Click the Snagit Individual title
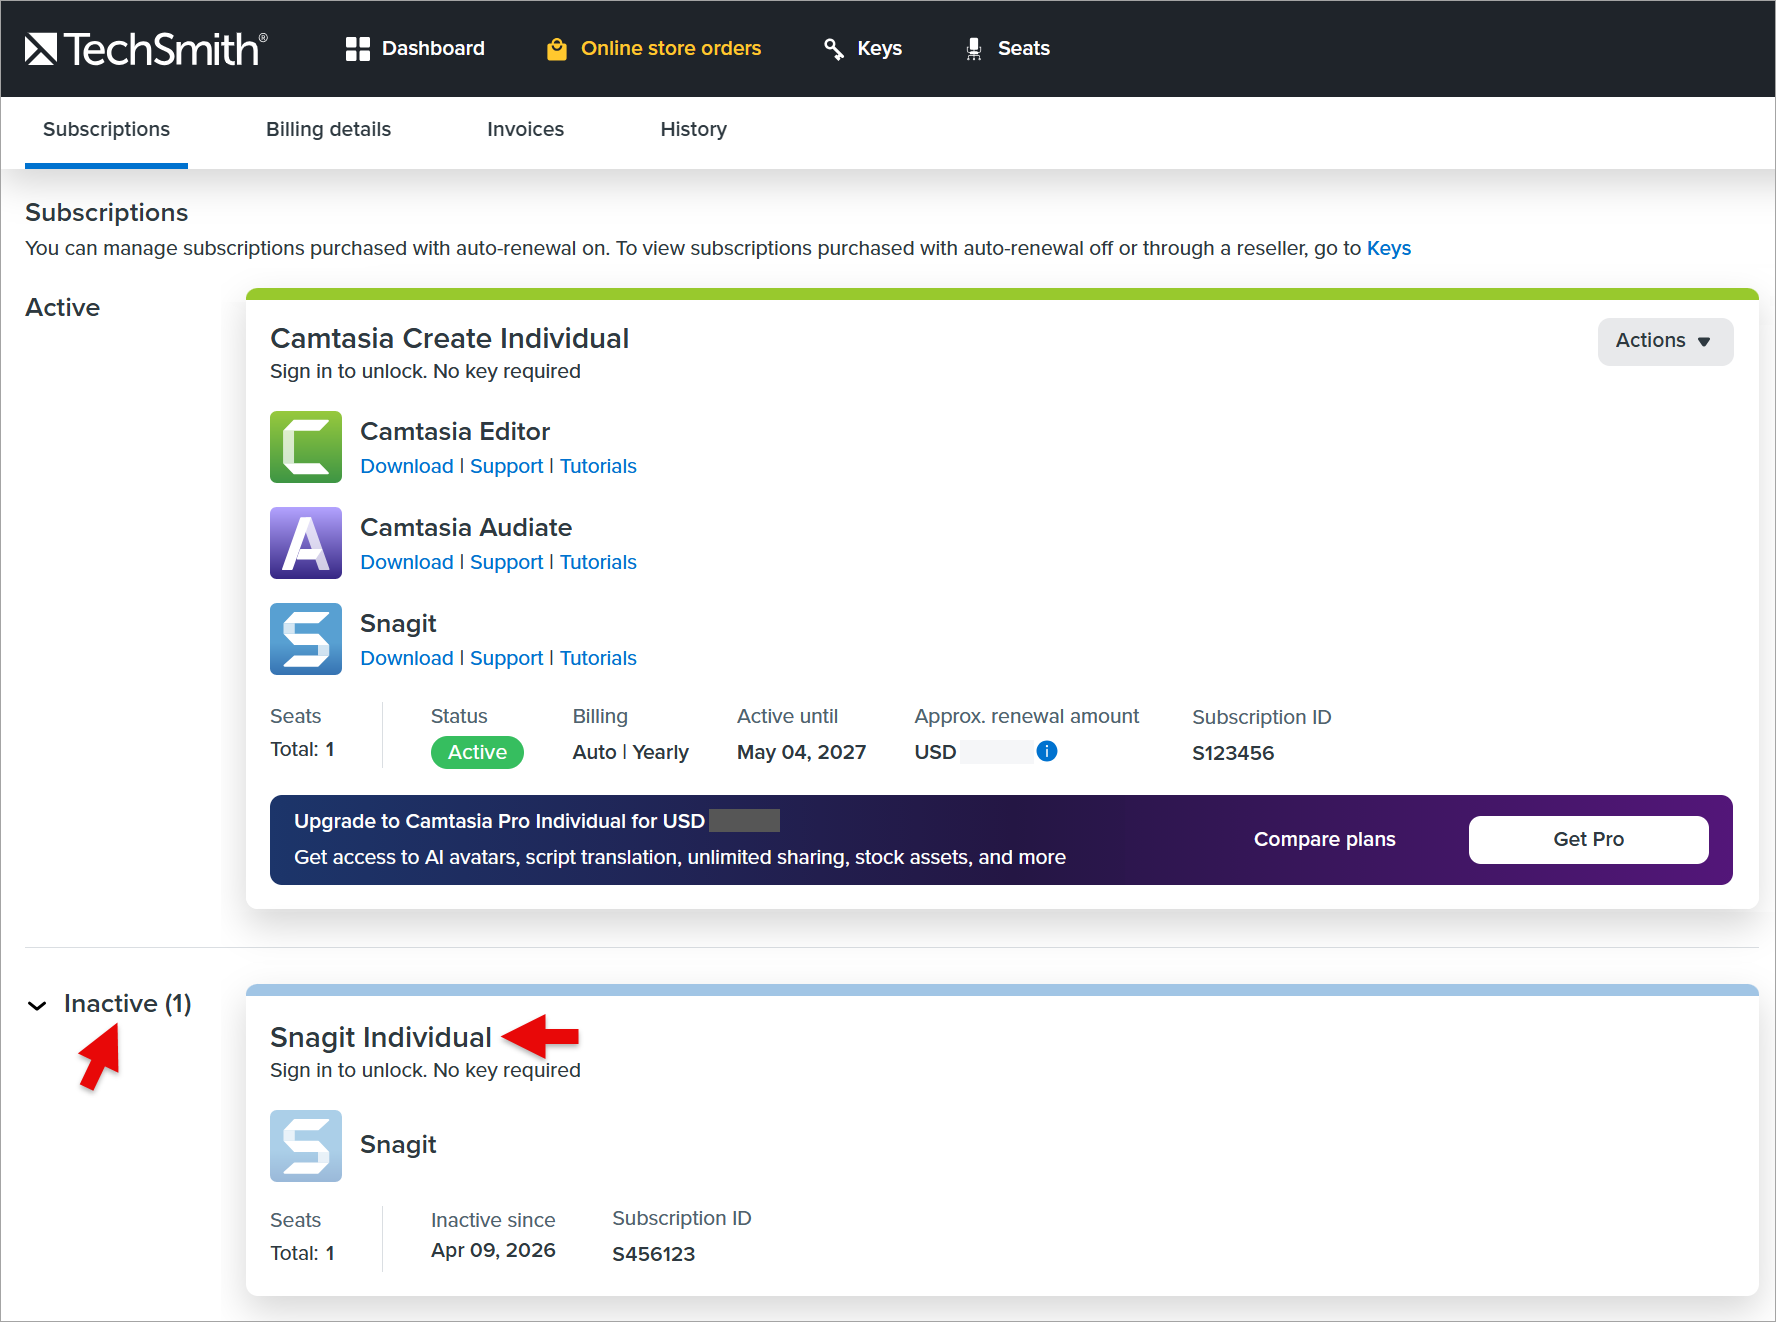 [381, 1038]
